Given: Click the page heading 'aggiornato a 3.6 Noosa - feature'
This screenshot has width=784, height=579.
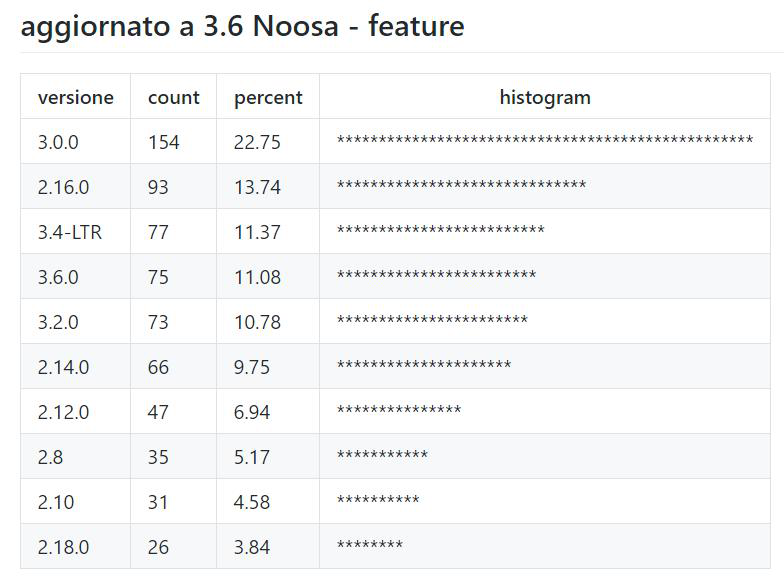Looking at the screenshot, I should [x=242, y=26].
